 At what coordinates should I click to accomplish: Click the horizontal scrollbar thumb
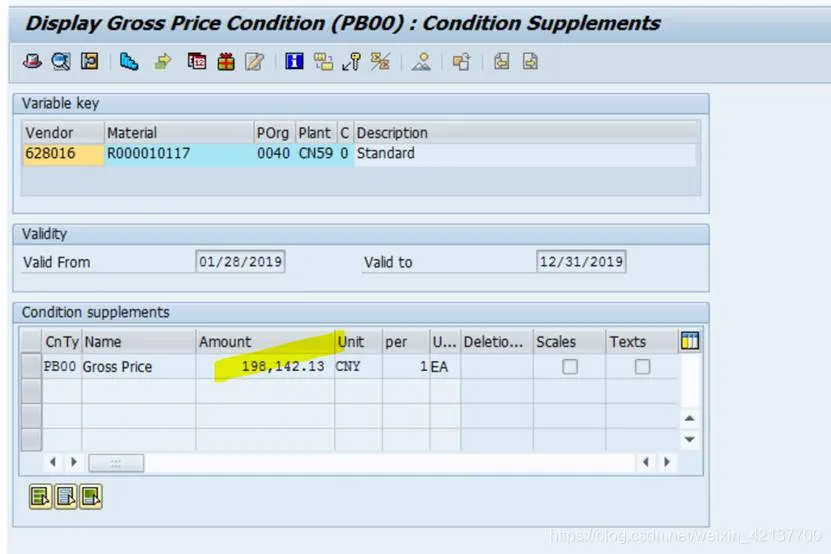click(x=116, y=463)
